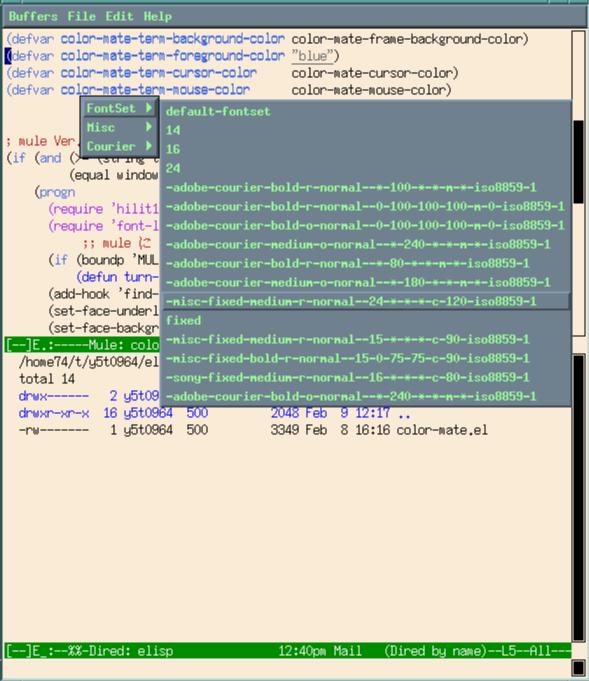
Task: Click the (set-face-backgr line
Action: (x=103, y=328)
